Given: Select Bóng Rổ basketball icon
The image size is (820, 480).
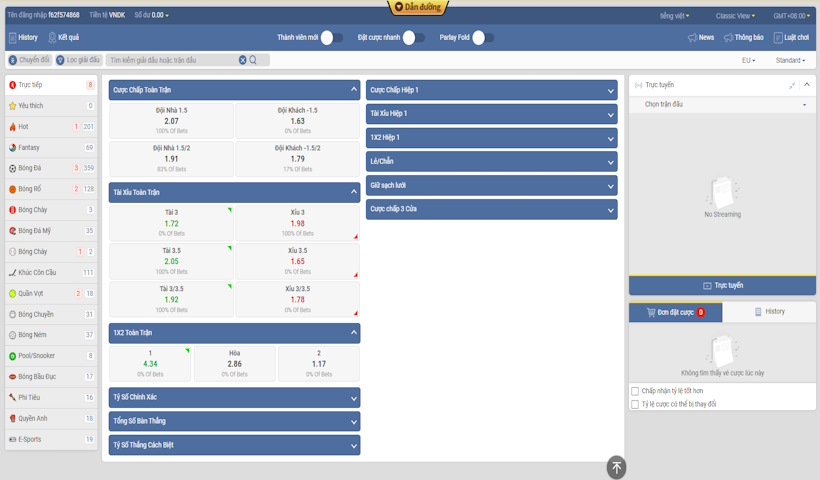Looking at the screenshot, I should tap(13, 189).
